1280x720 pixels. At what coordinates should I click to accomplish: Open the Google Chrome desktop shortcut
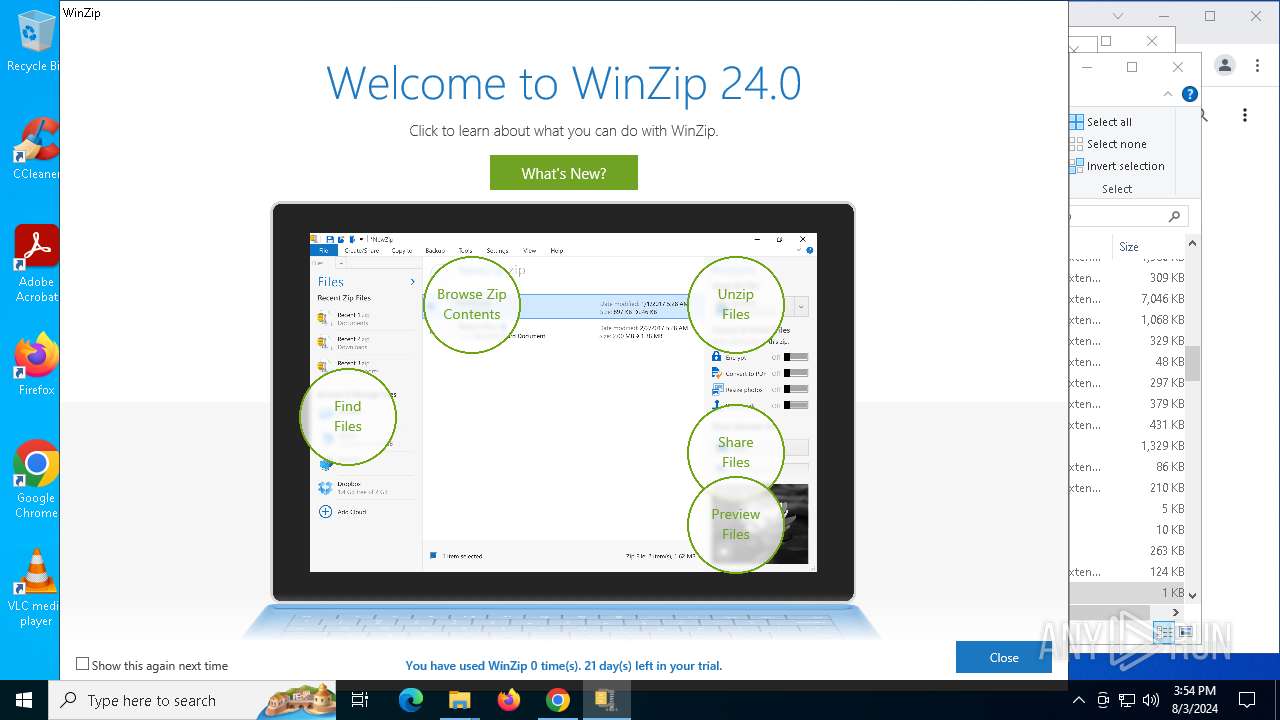click(x=36, y=479)
